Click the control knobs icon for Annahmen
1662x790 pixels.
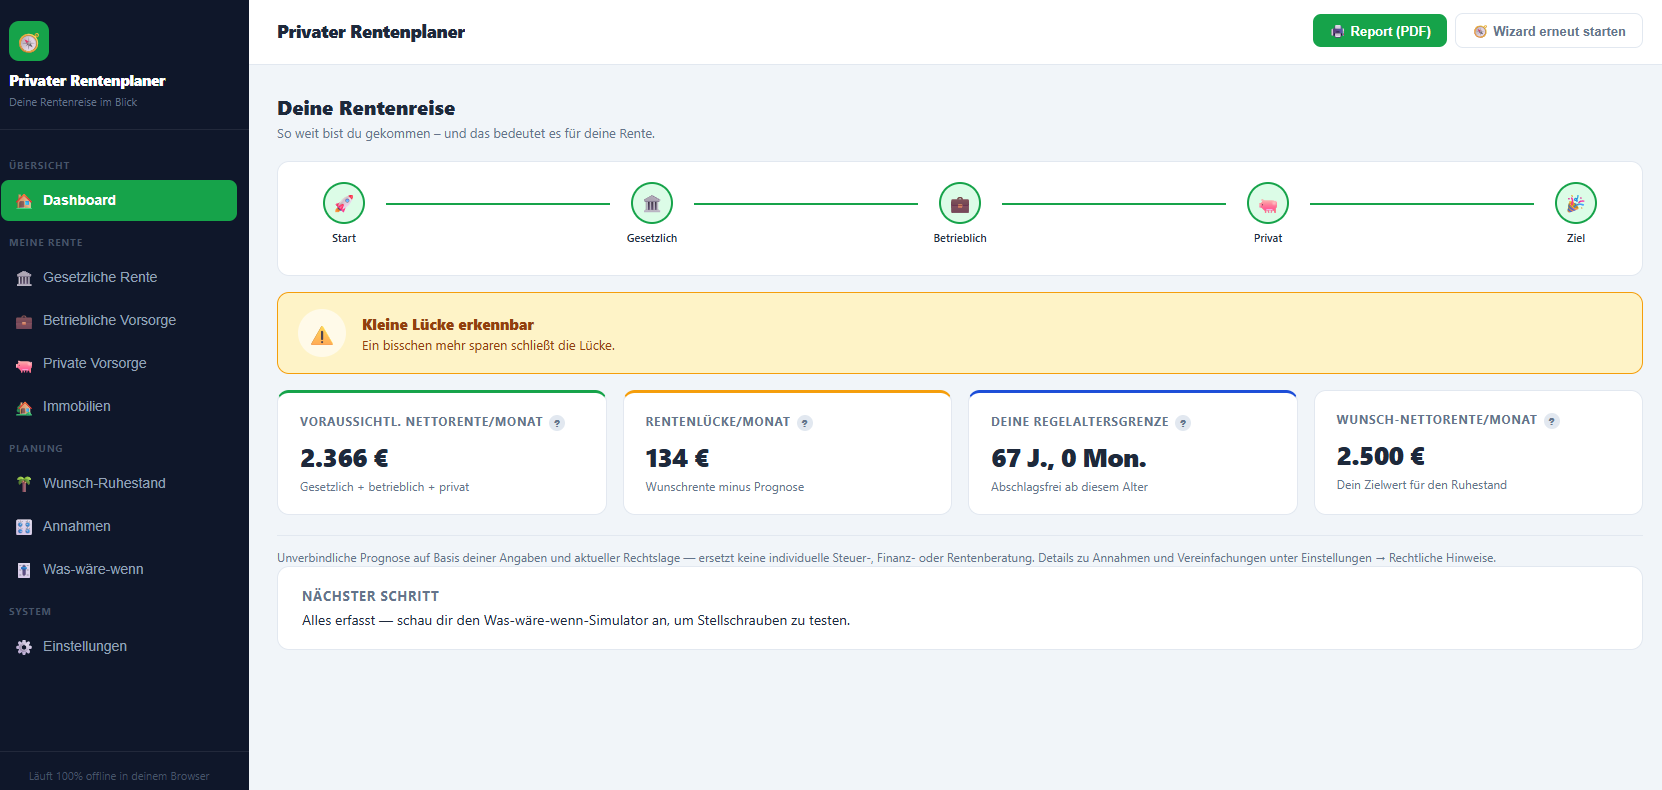tap(24, 527)
